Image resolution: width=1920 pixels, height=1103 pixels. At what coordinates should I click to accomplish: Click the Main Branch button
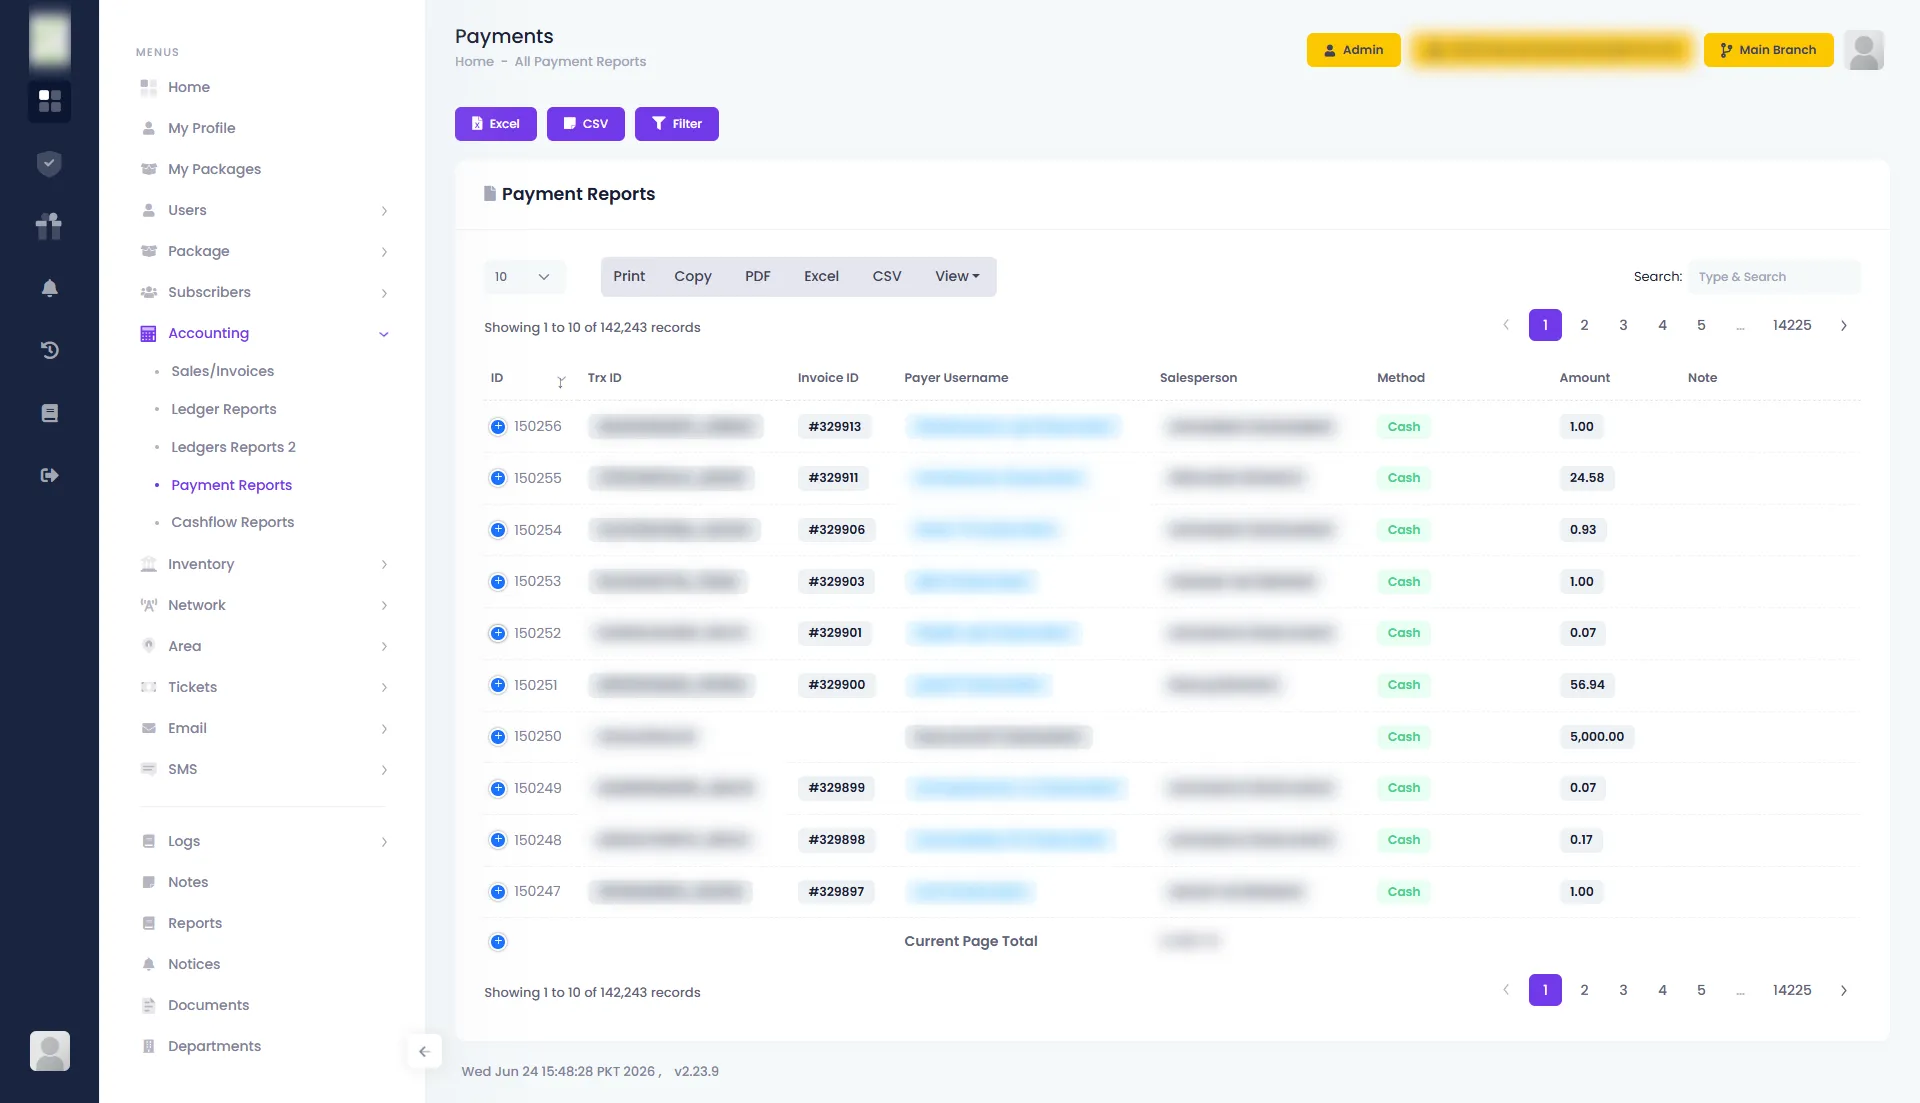pyautogui.click(x=1768, y=50)
